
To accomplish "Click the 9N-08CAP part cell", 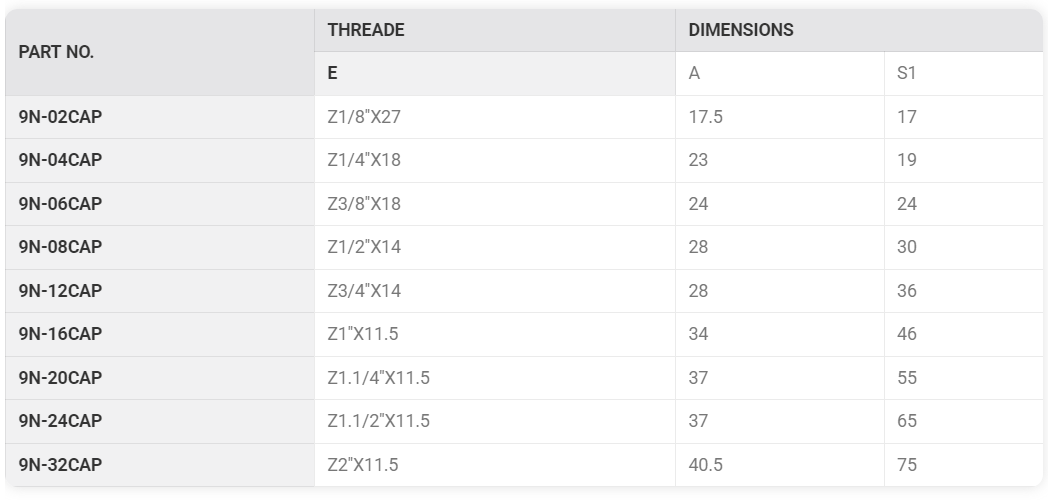I will click(x=160, y=248).
